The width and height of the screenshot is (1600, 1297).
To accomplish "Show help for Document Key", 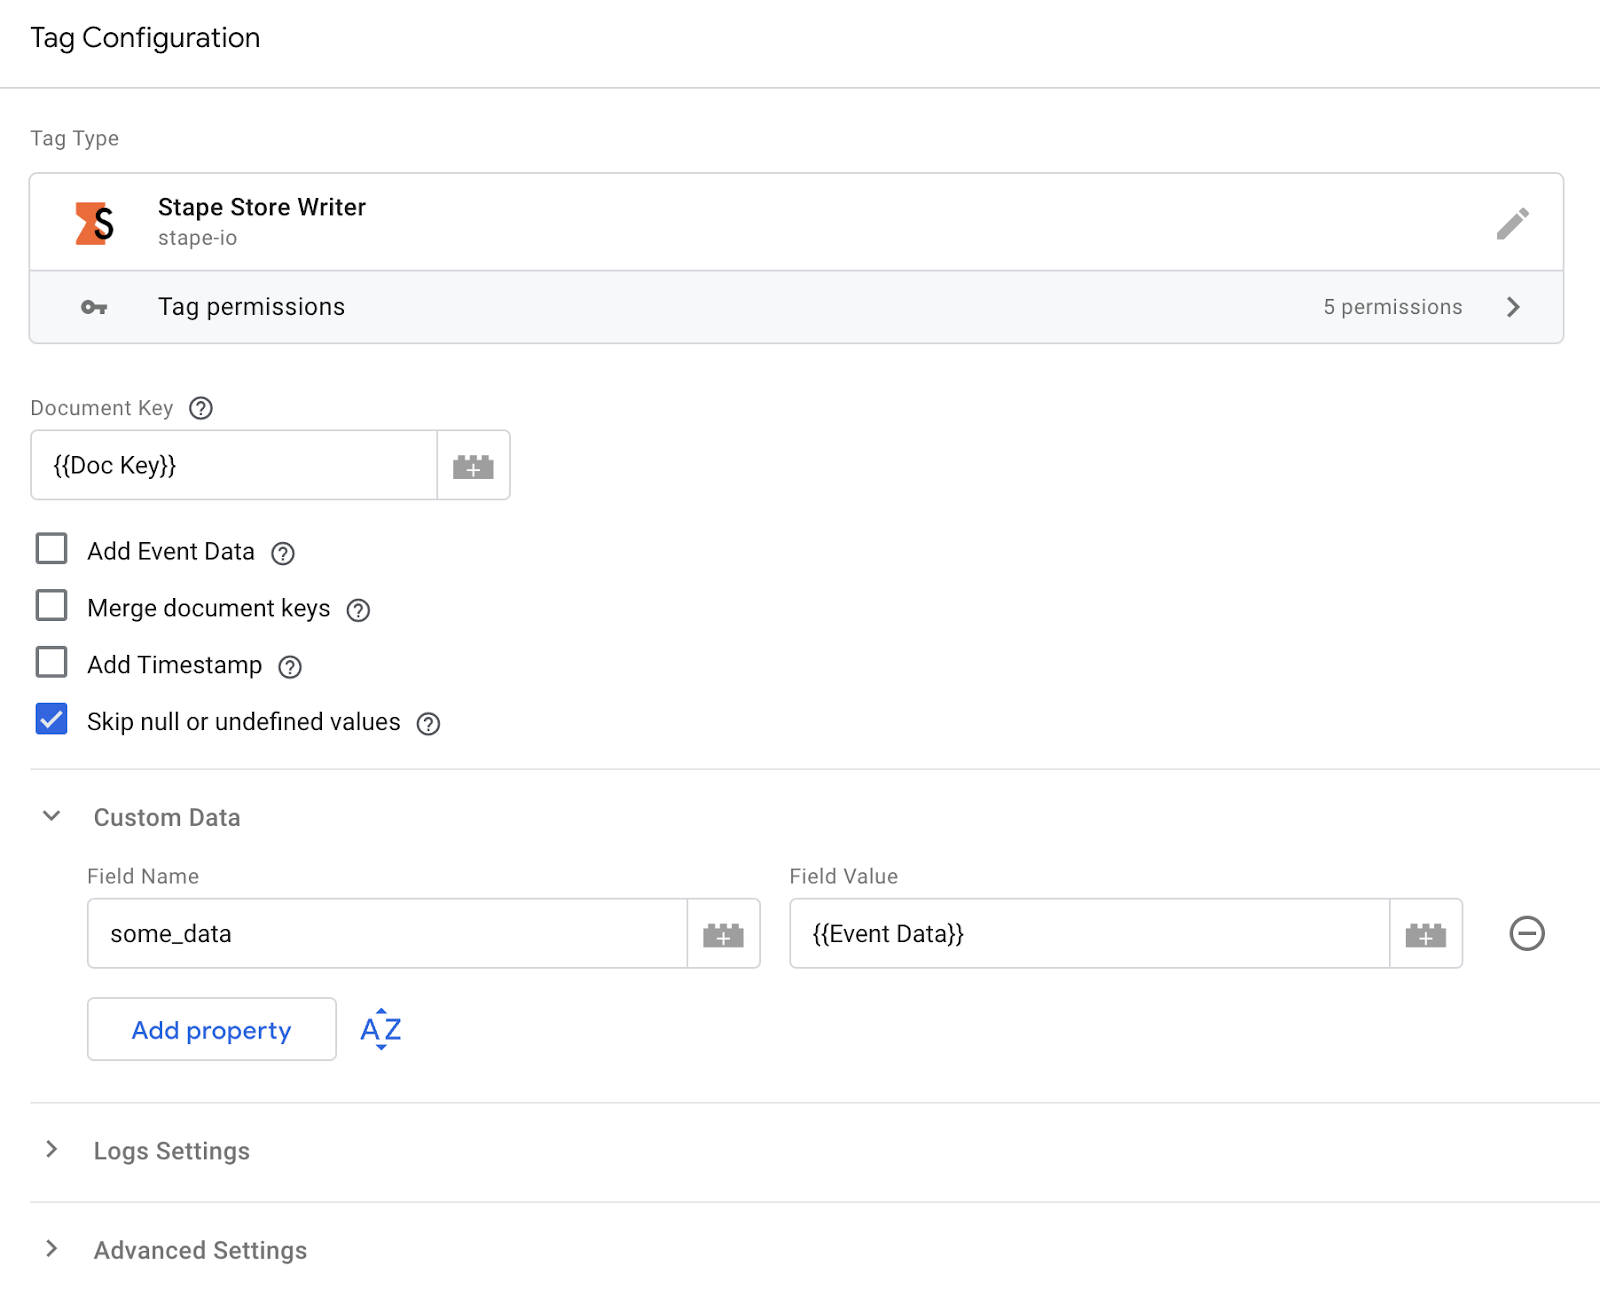I will click(x=201, y=408).
